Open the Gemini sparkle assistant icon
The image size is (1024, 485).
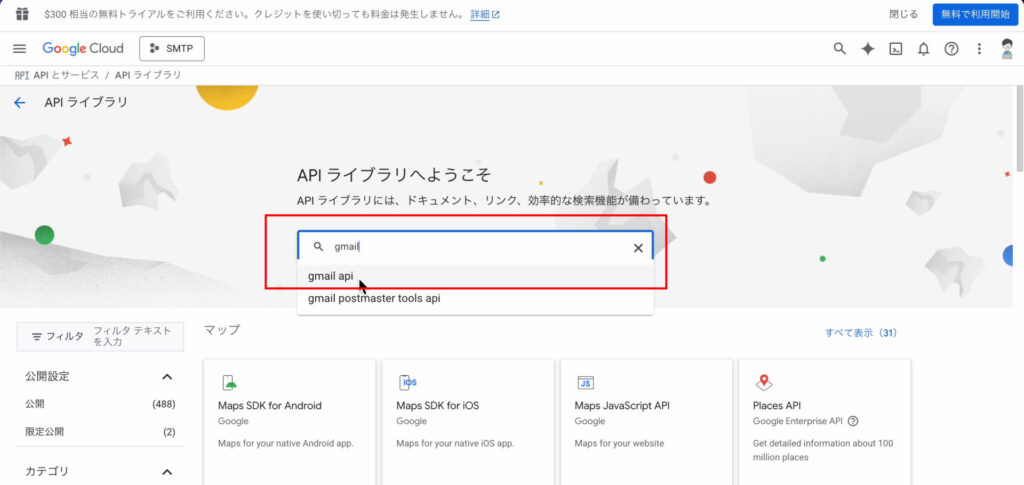(x=867, y=49)
